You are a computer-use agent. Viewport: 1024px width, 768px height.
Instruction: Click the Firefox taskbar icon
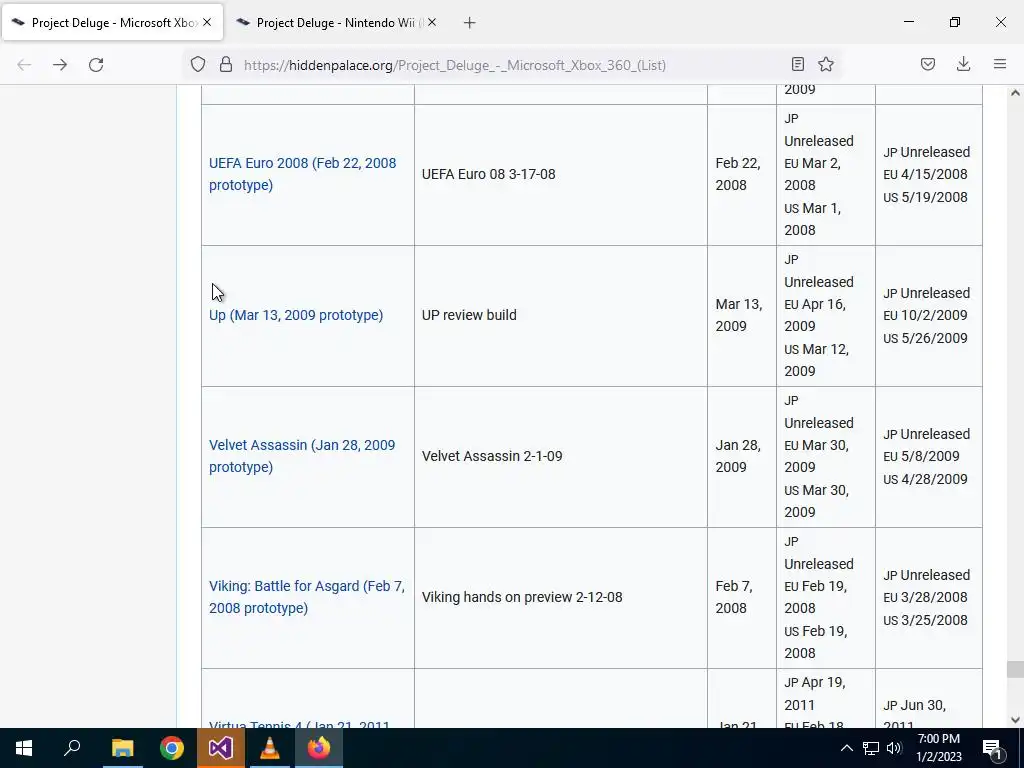coord(319,748)
